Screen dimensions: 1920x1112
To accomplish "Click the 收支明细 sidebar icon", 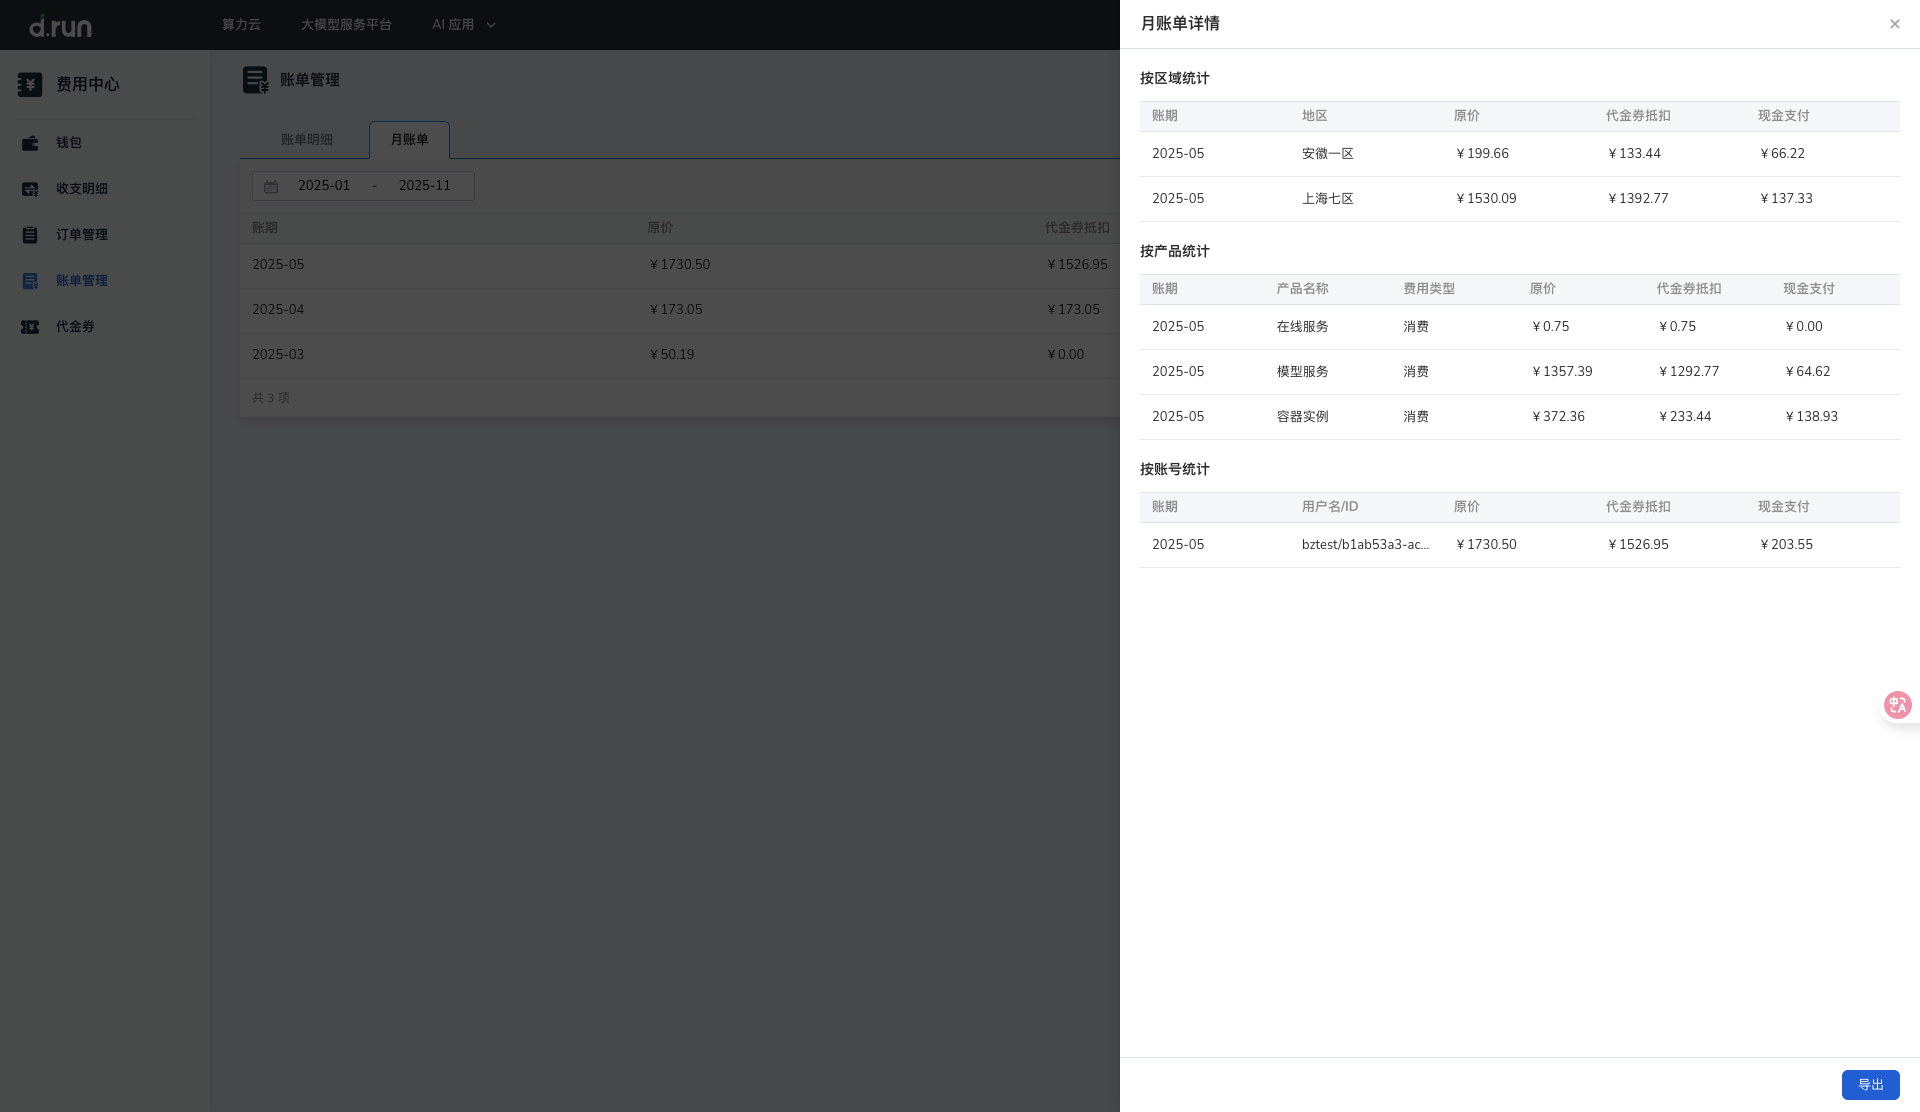I will (x=30, y=189).
